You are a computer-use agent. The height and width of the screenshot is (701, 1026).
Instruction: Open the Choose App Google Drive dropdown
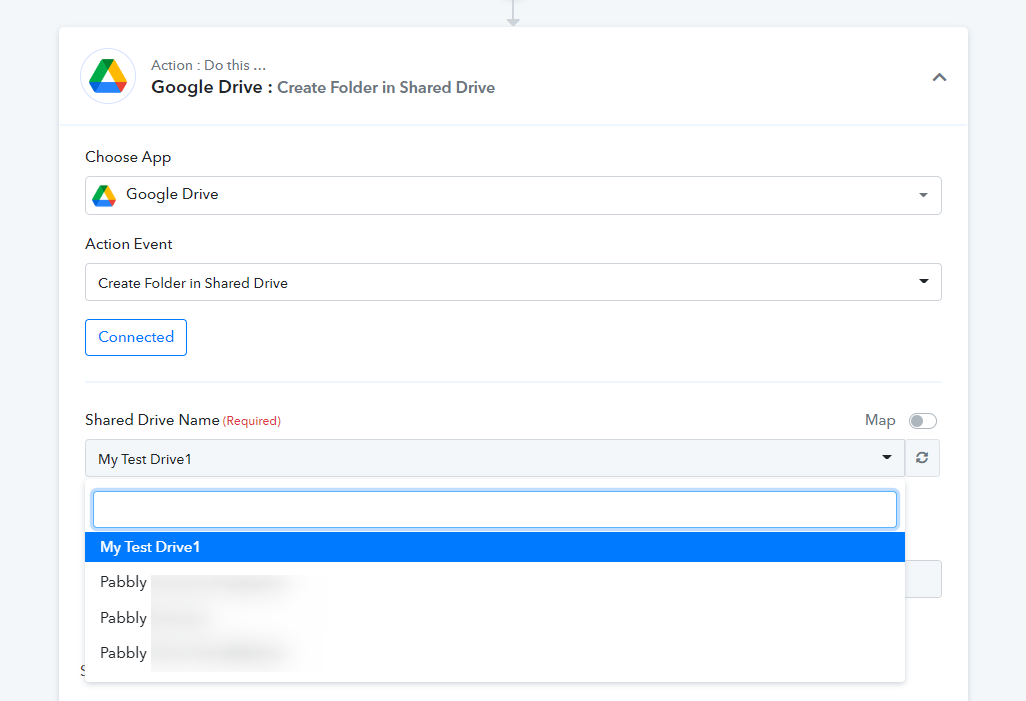(x=513, y=195)
